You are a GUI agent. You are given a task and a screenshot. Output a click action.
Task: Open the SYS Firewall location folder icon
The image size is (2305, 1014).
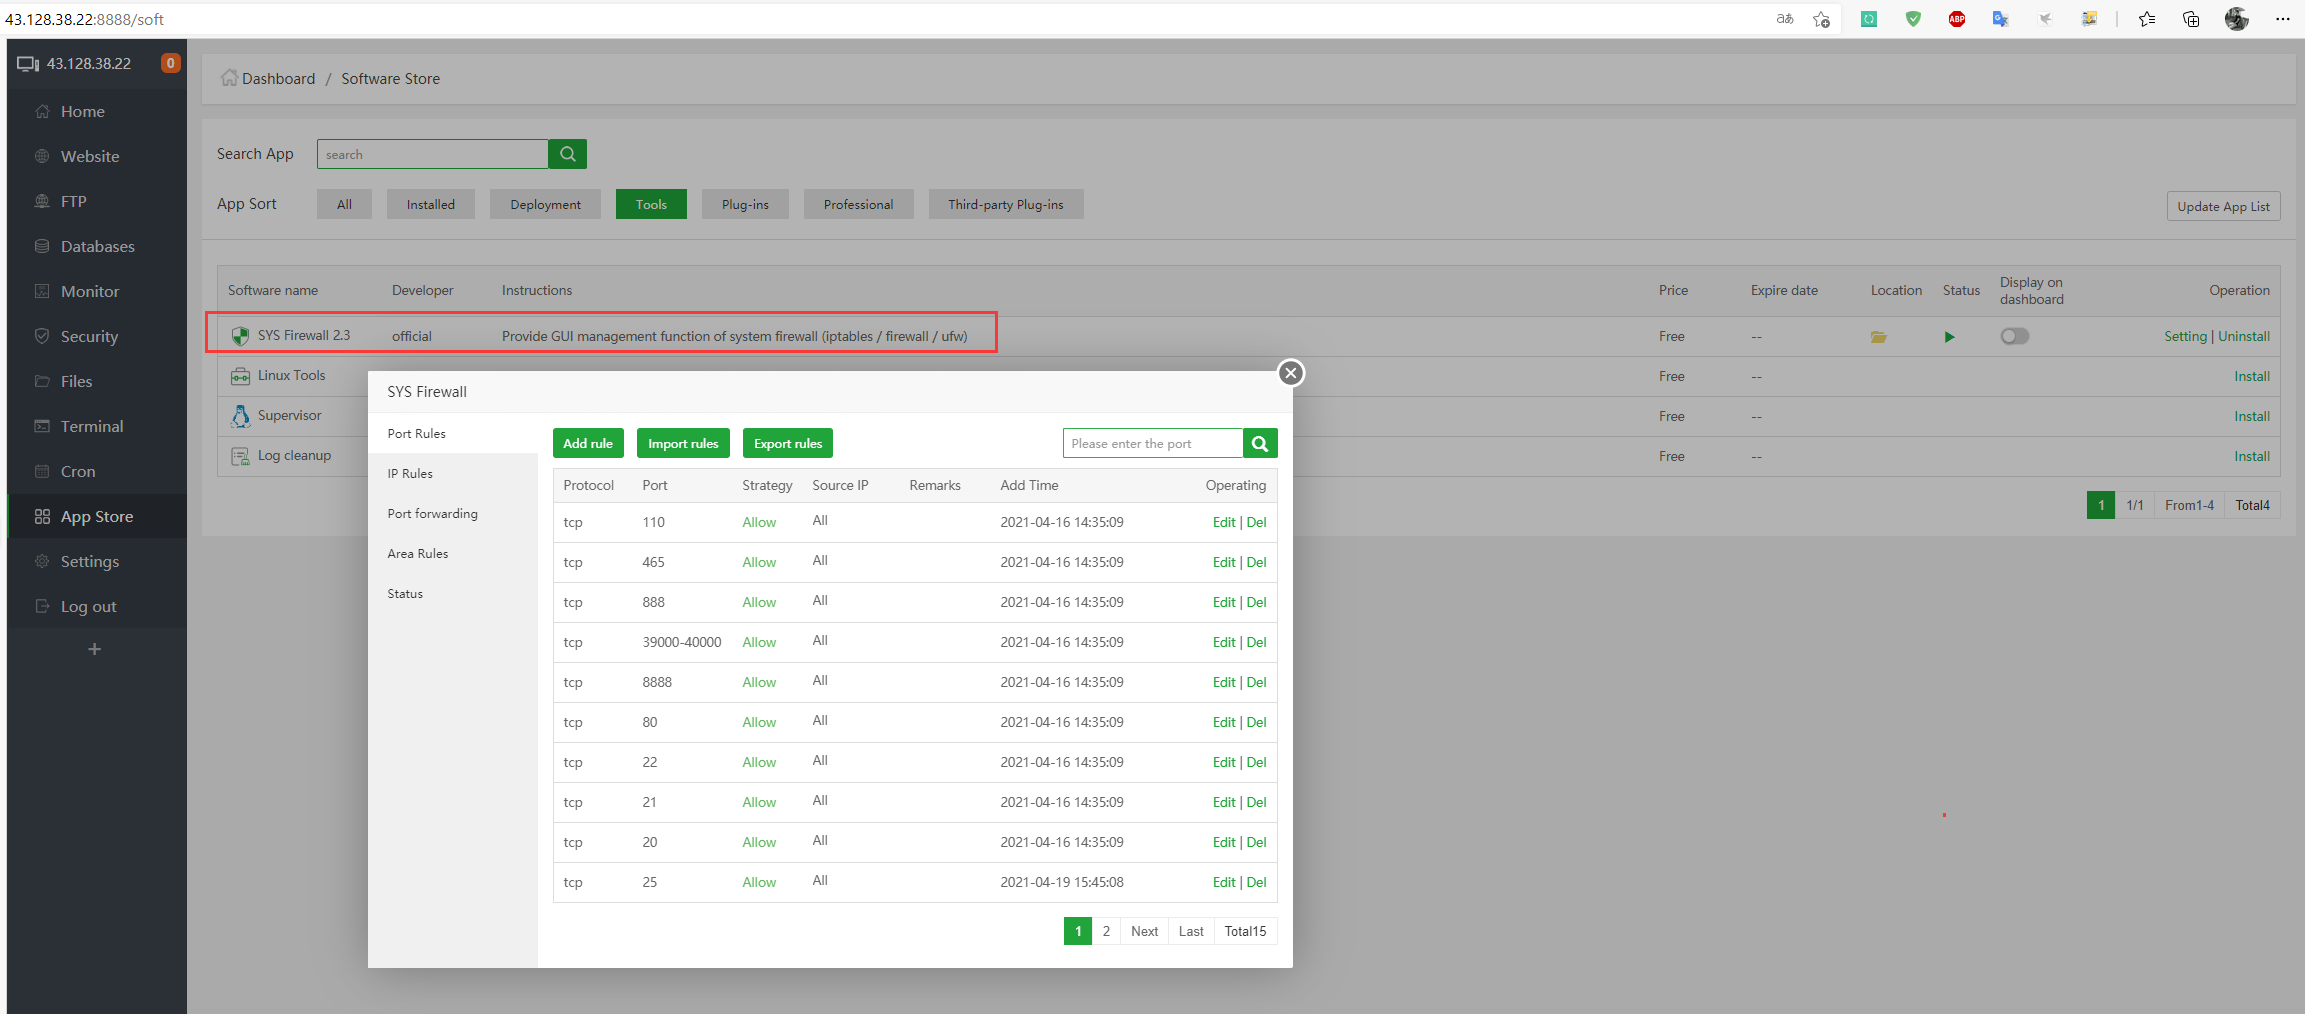tap(1878, 337)
